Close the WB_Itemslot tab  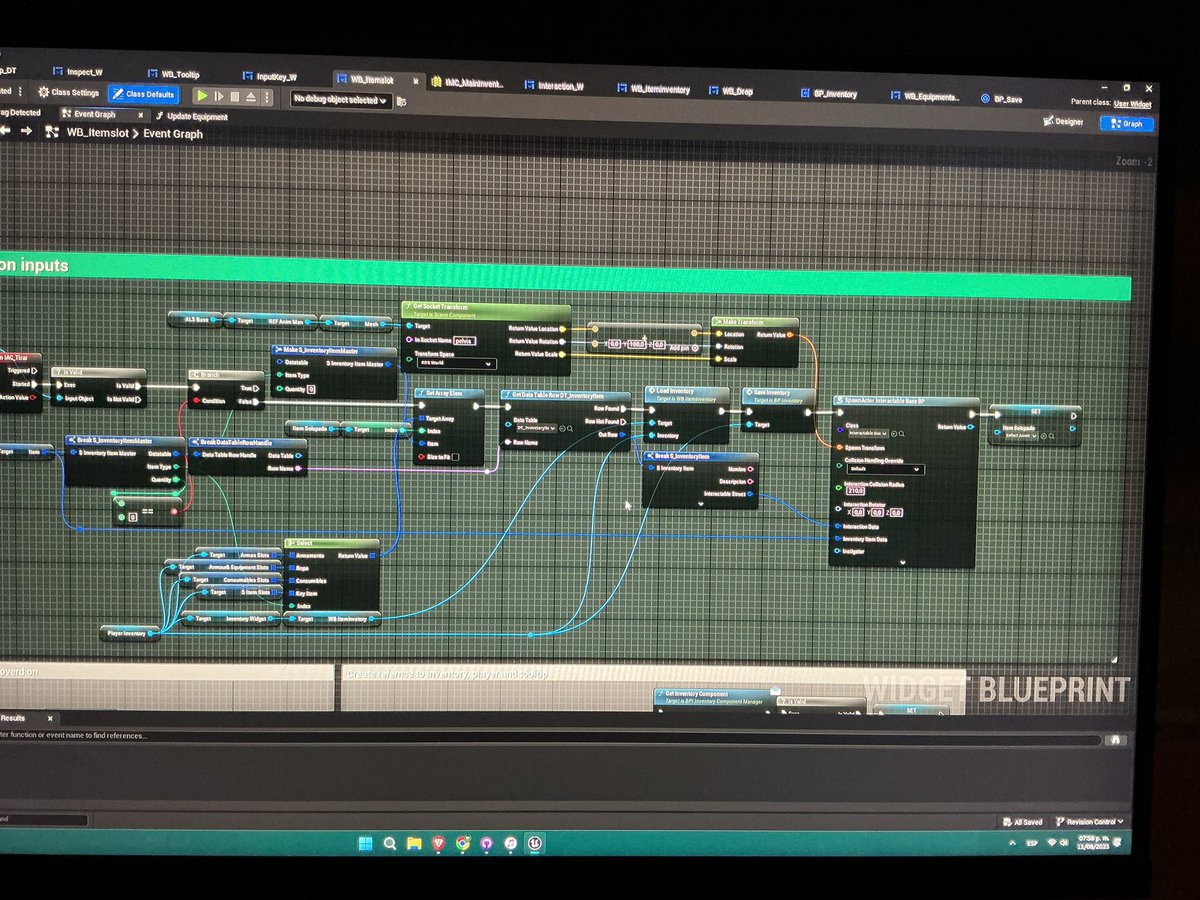414,80
